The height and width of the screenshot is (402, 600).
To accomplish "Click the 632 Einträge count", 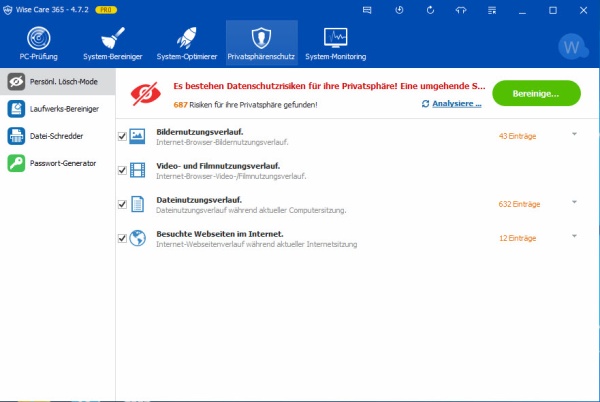I will (x=519, y=204).
